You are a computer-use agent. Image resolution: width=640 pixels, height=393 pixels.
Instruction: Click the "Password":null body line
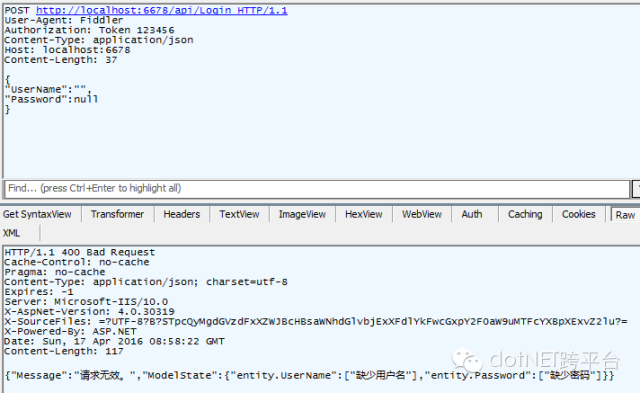coord(51,99)
